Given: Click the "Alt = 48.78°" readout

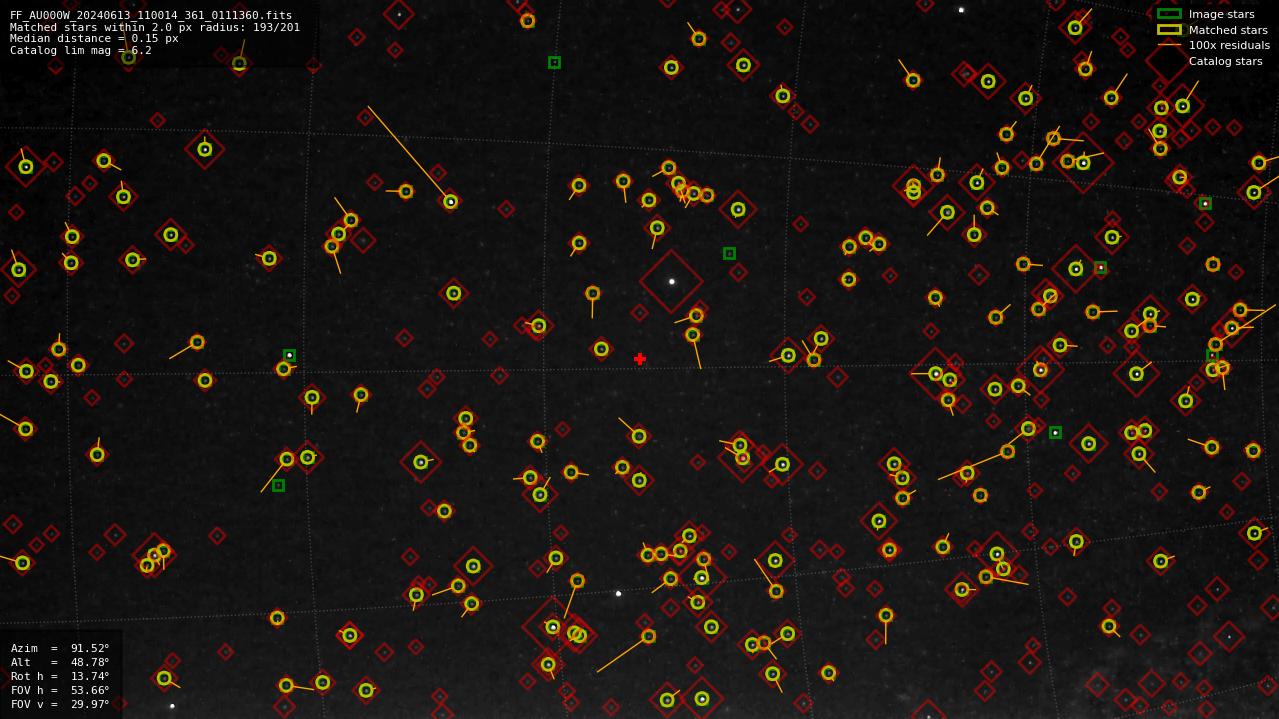Looking at the screenshot, I should [60, 662].
